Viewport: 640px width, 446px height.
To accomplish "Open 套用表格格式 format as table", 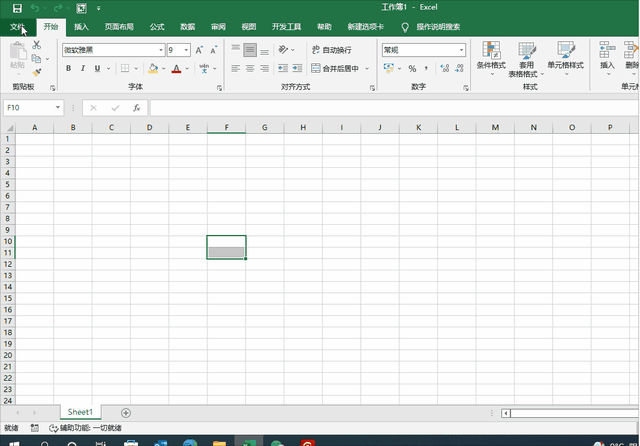I will point(526,59).
